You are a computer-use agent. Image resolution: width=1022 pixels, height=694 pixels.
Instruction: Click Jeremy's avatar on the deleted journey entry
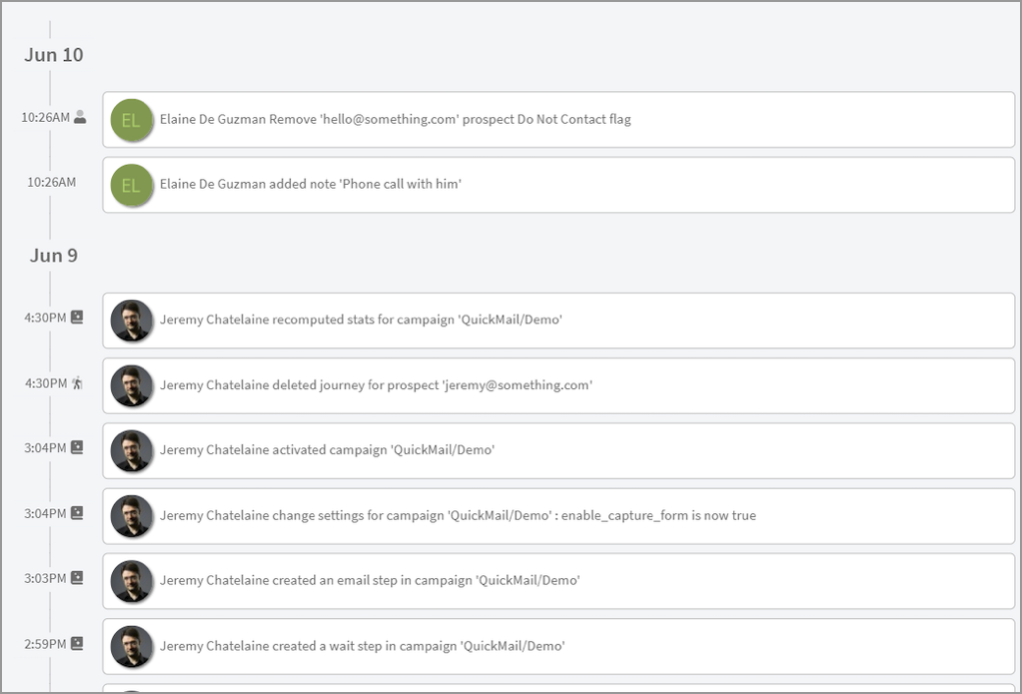pos(132,385)
